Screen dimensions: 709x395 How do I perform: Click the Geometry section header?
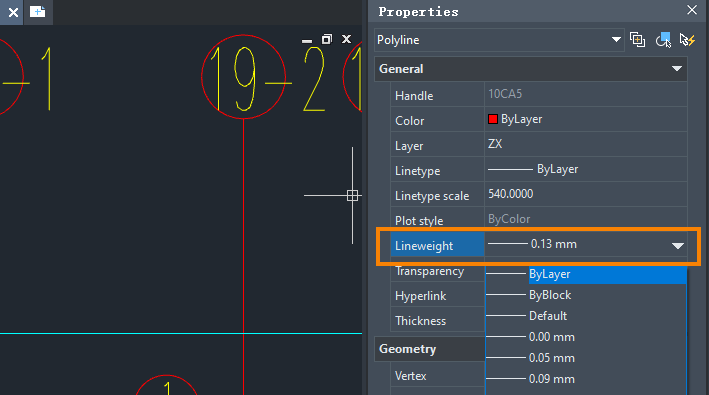429,349
